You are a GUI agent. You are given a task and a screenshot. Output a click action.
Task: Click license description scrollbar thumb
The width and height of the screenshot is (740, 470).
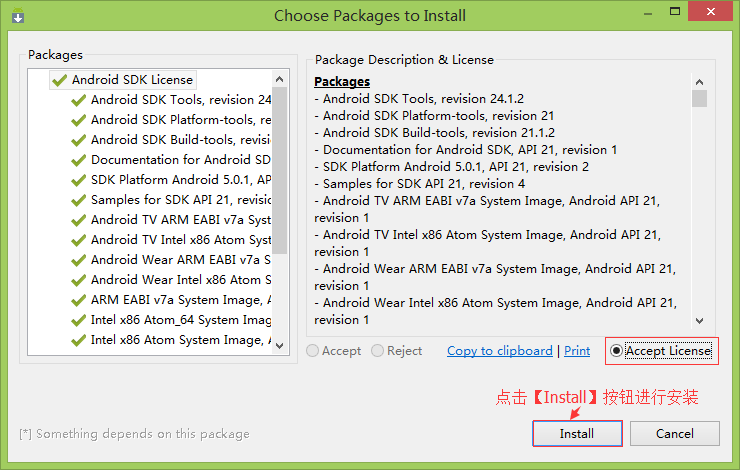pyautogui.click(x=699, y=99)
